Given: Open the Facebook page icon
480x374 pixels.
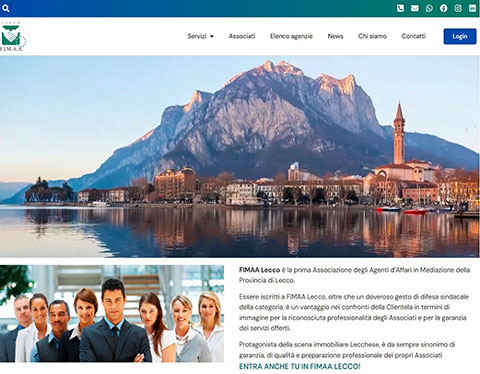Looking at the screenshot, I should click(x=444, y=8).
